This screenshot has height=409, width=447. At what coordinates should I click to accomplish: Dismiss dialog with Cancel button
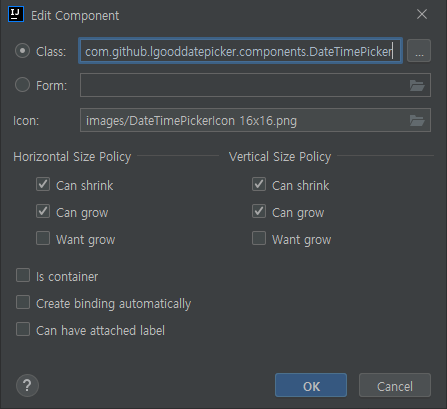coord(395,386)
